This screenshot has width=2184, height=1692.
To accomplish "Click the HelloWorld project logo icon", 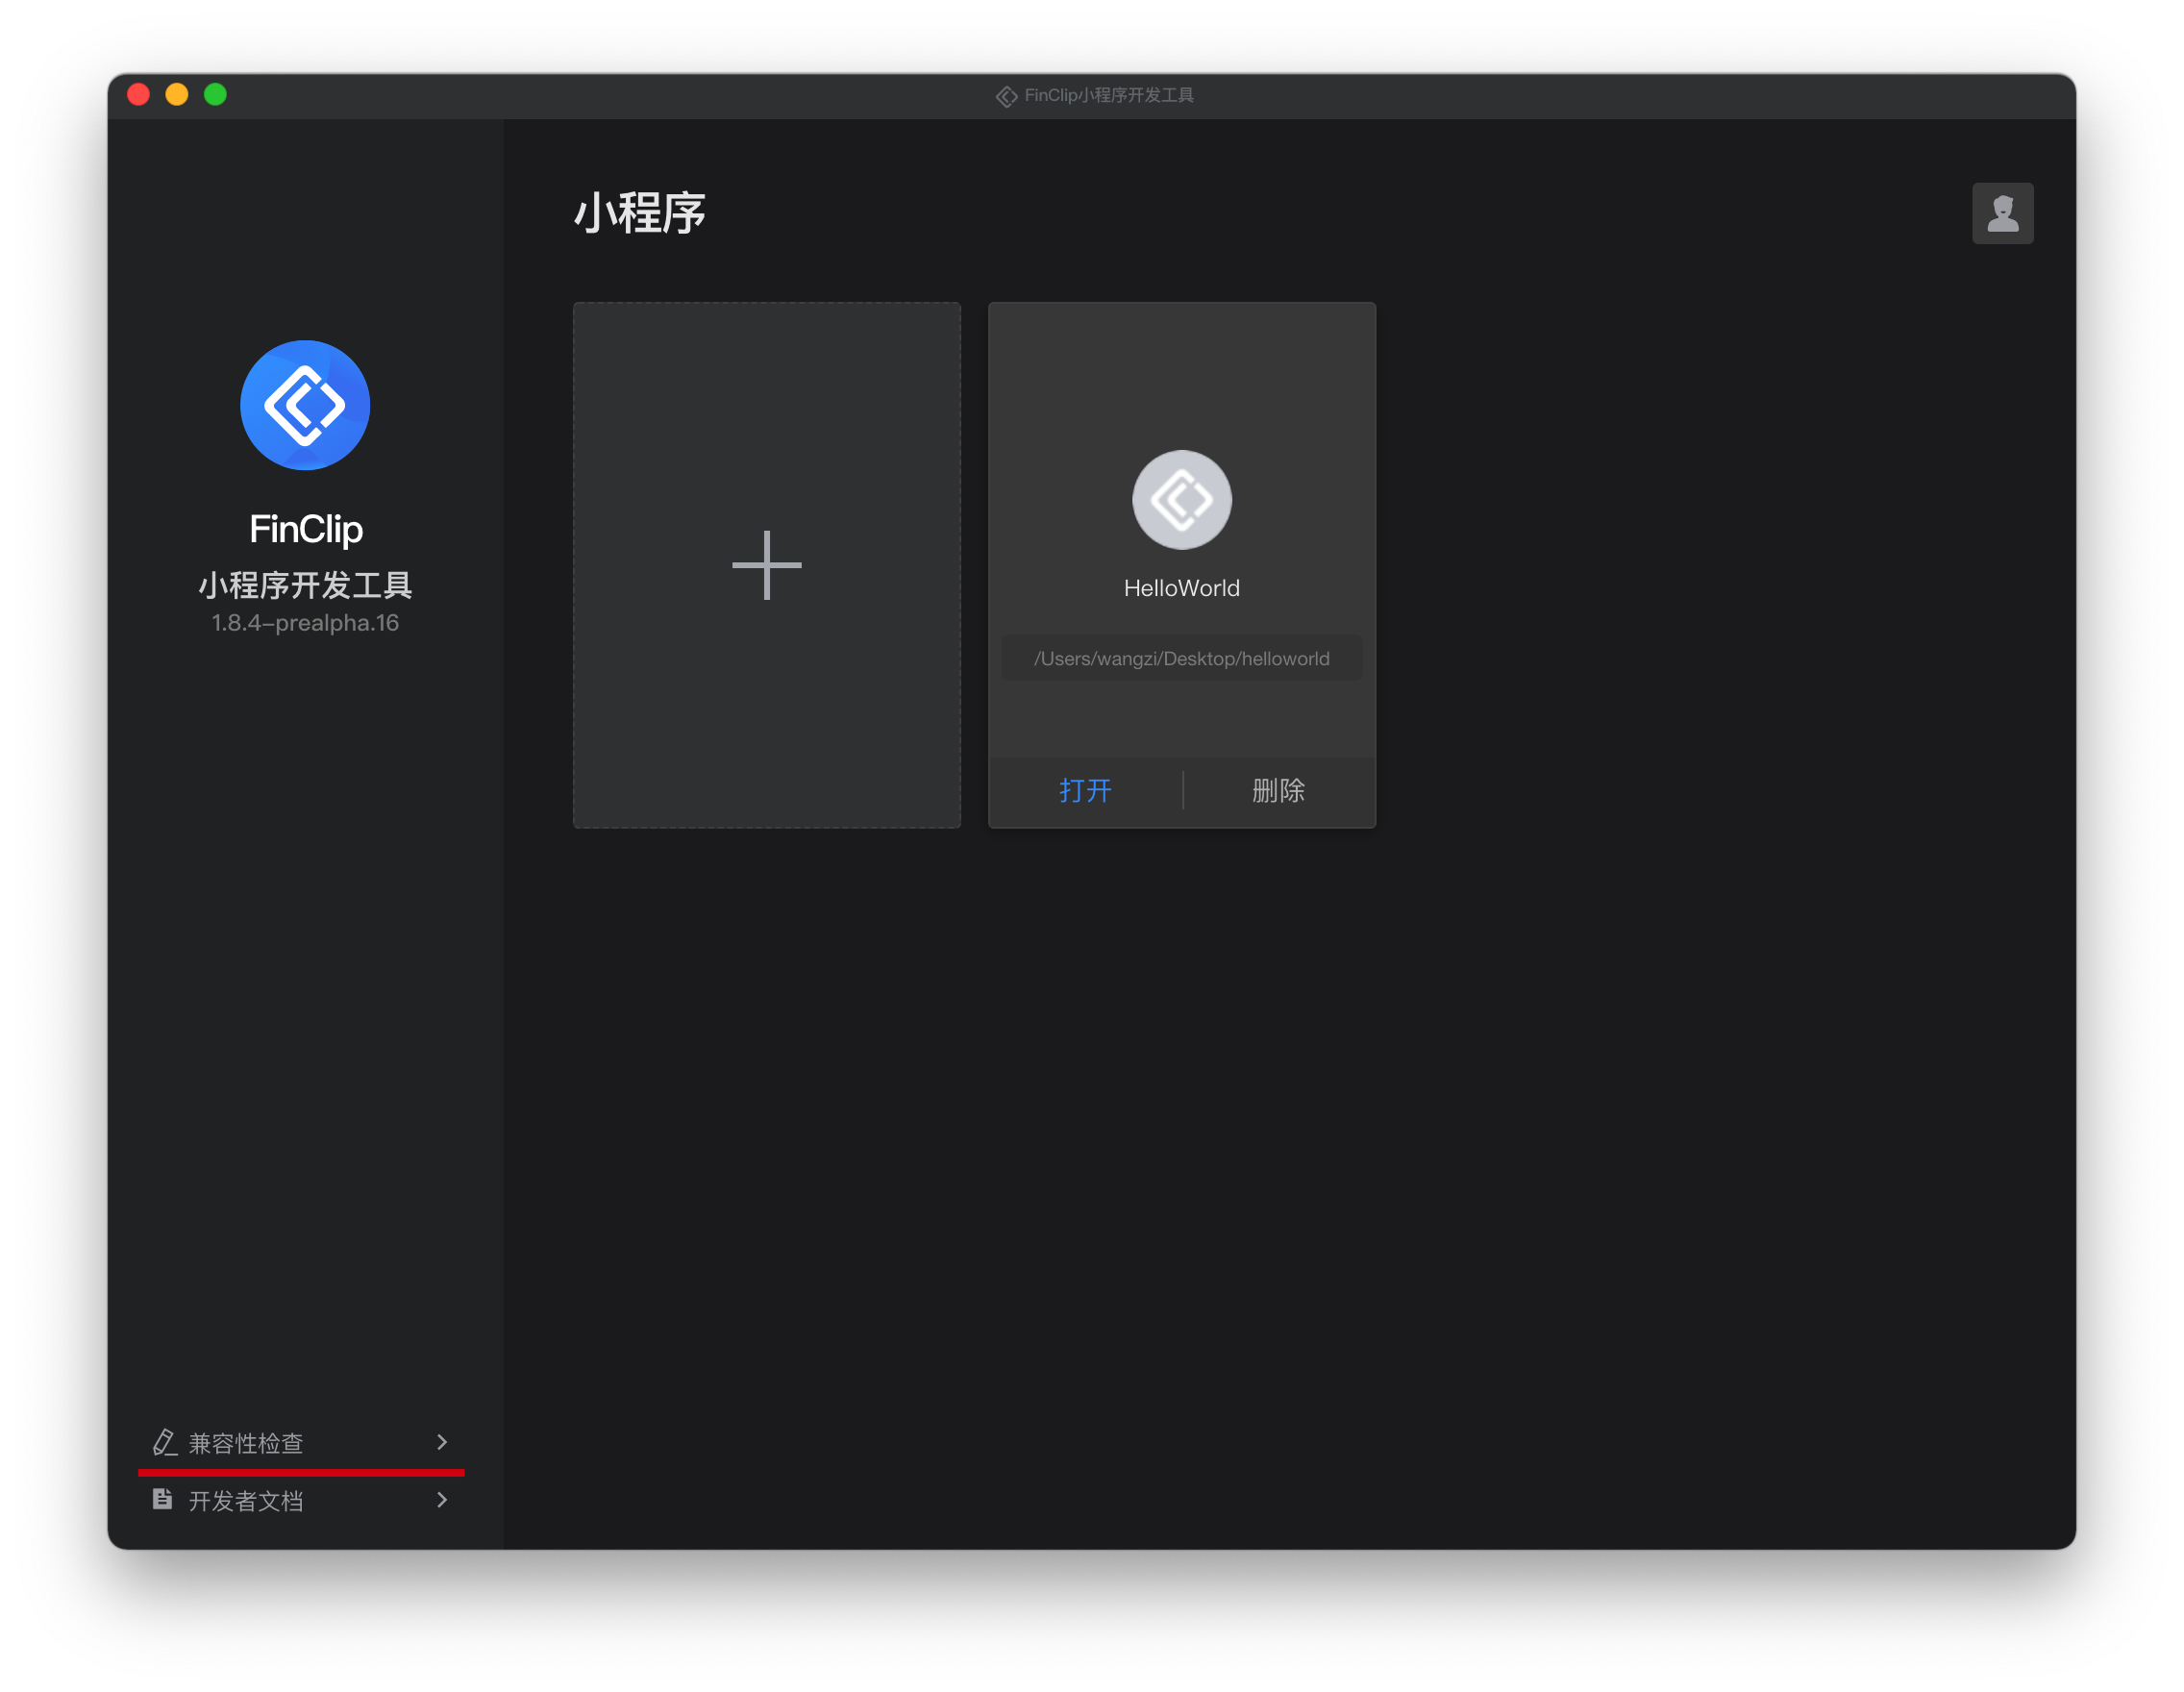I will [1181, 499].
